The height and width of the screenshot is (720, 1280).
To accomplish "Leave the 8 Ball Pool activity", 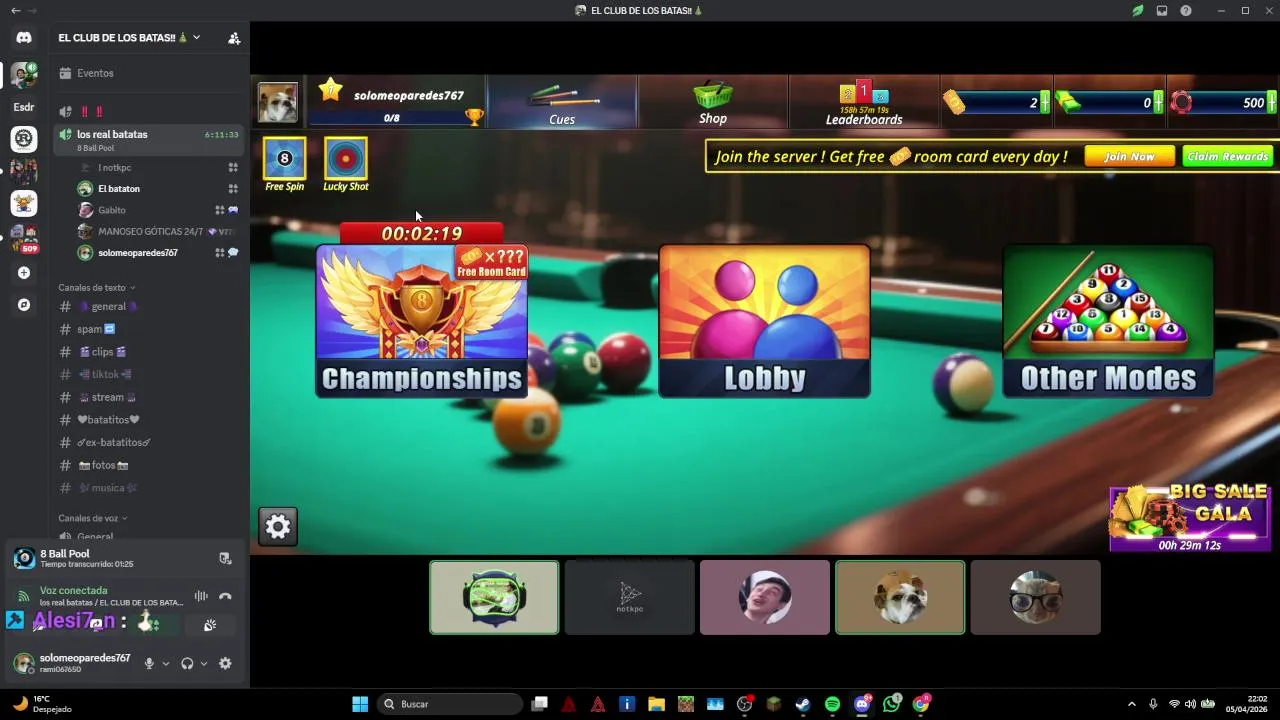I will pyautogui.click(x=225, y=558).
